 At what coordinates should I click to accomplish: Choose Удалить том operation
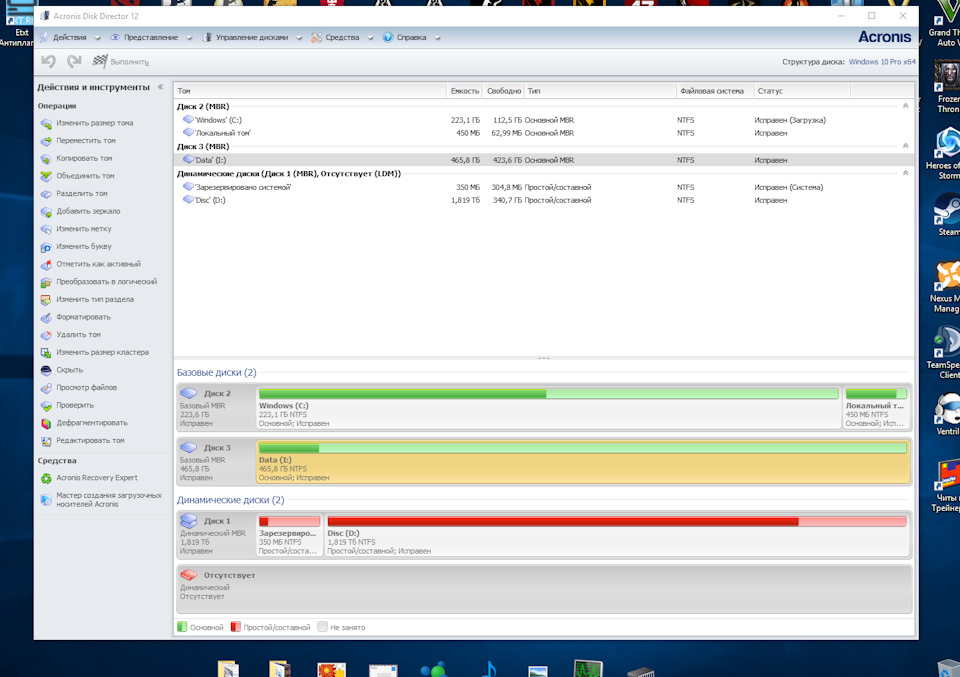point(71,335)
